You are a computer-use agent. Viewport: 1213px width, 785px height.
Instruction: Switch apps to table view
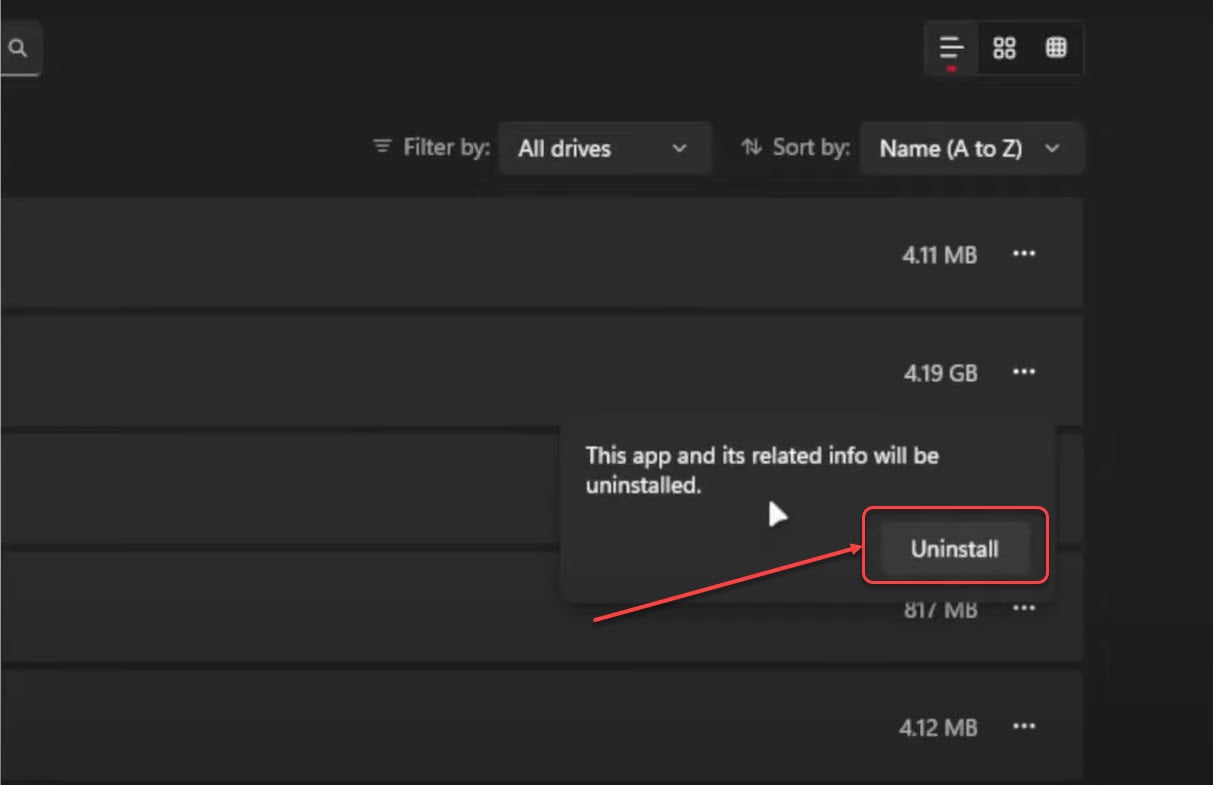click(1056, 46)
